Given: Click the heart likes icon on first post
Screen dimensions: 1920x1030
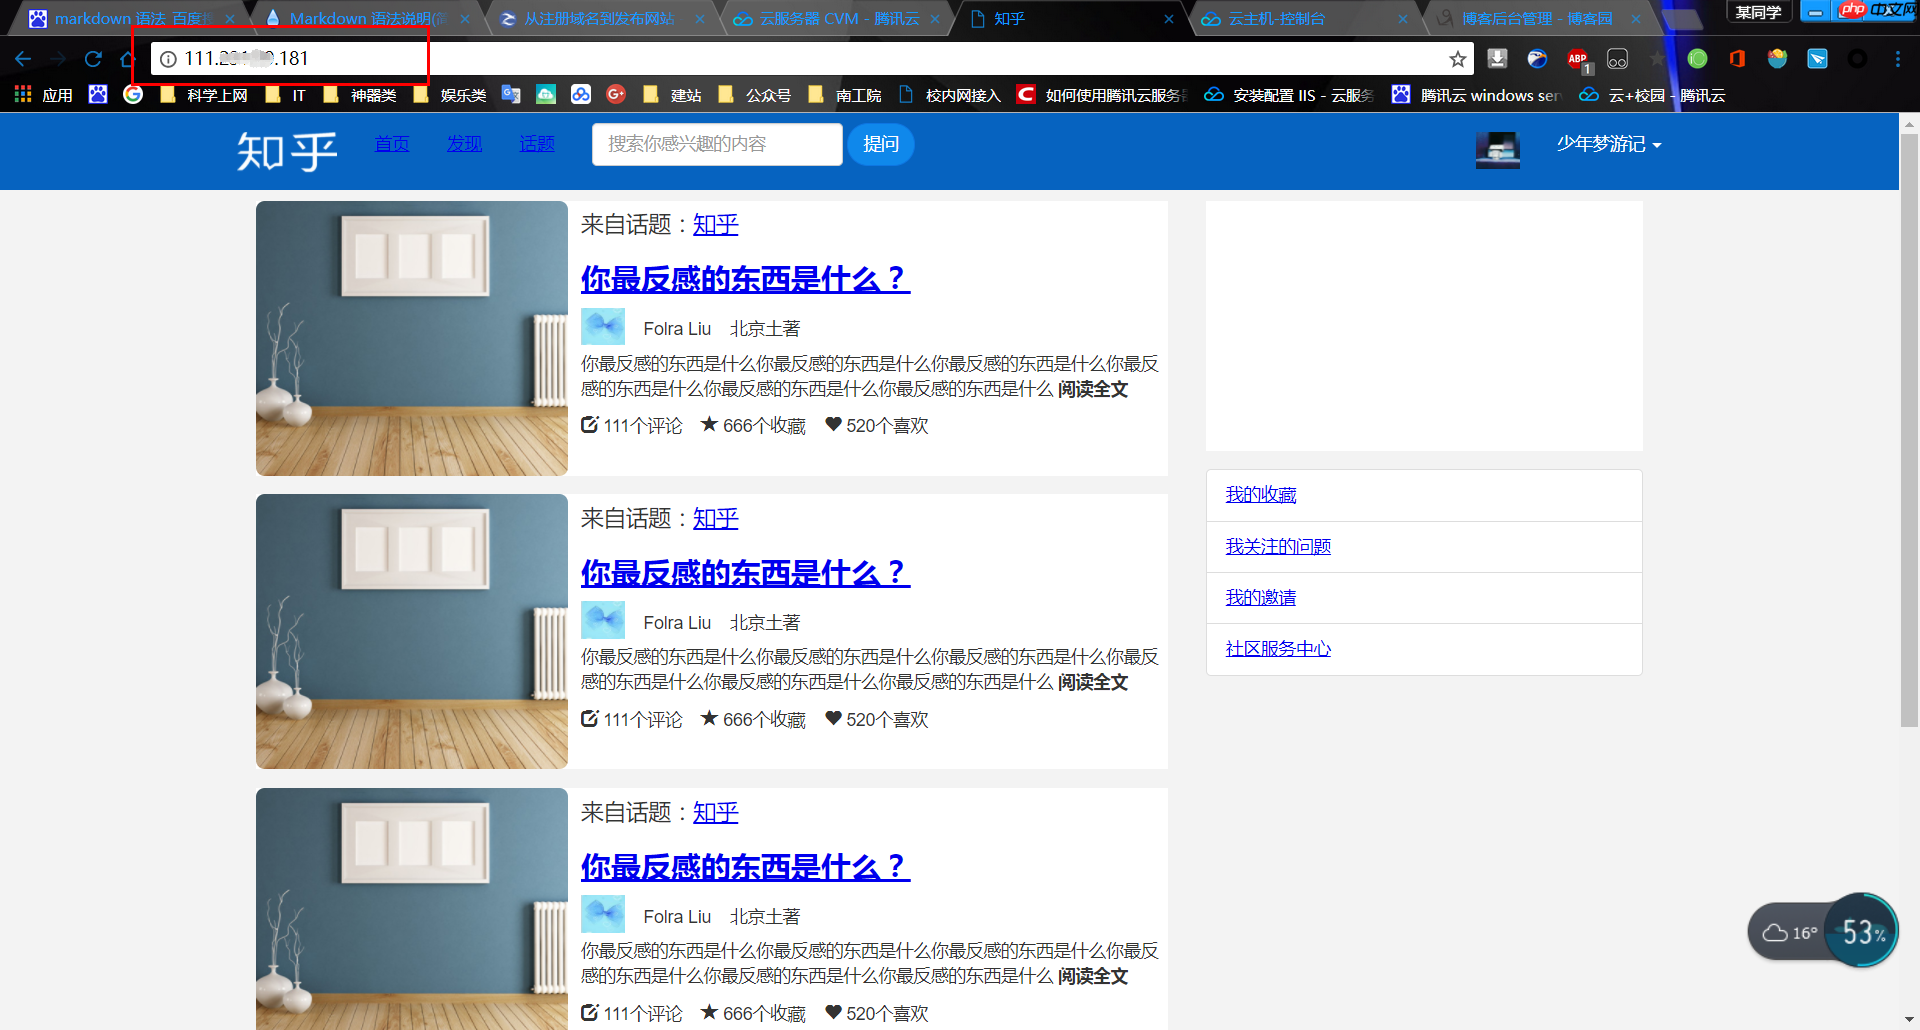Looking at the screenshot, I should 833,425.
